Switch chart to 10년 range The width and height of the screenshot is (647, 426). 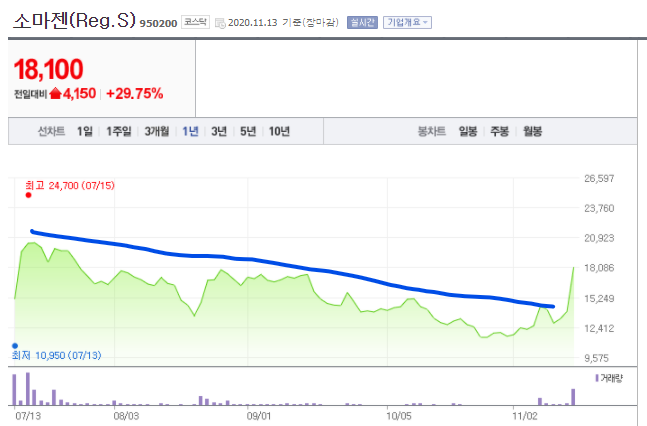pyautogui.click(x=279, y=131)
